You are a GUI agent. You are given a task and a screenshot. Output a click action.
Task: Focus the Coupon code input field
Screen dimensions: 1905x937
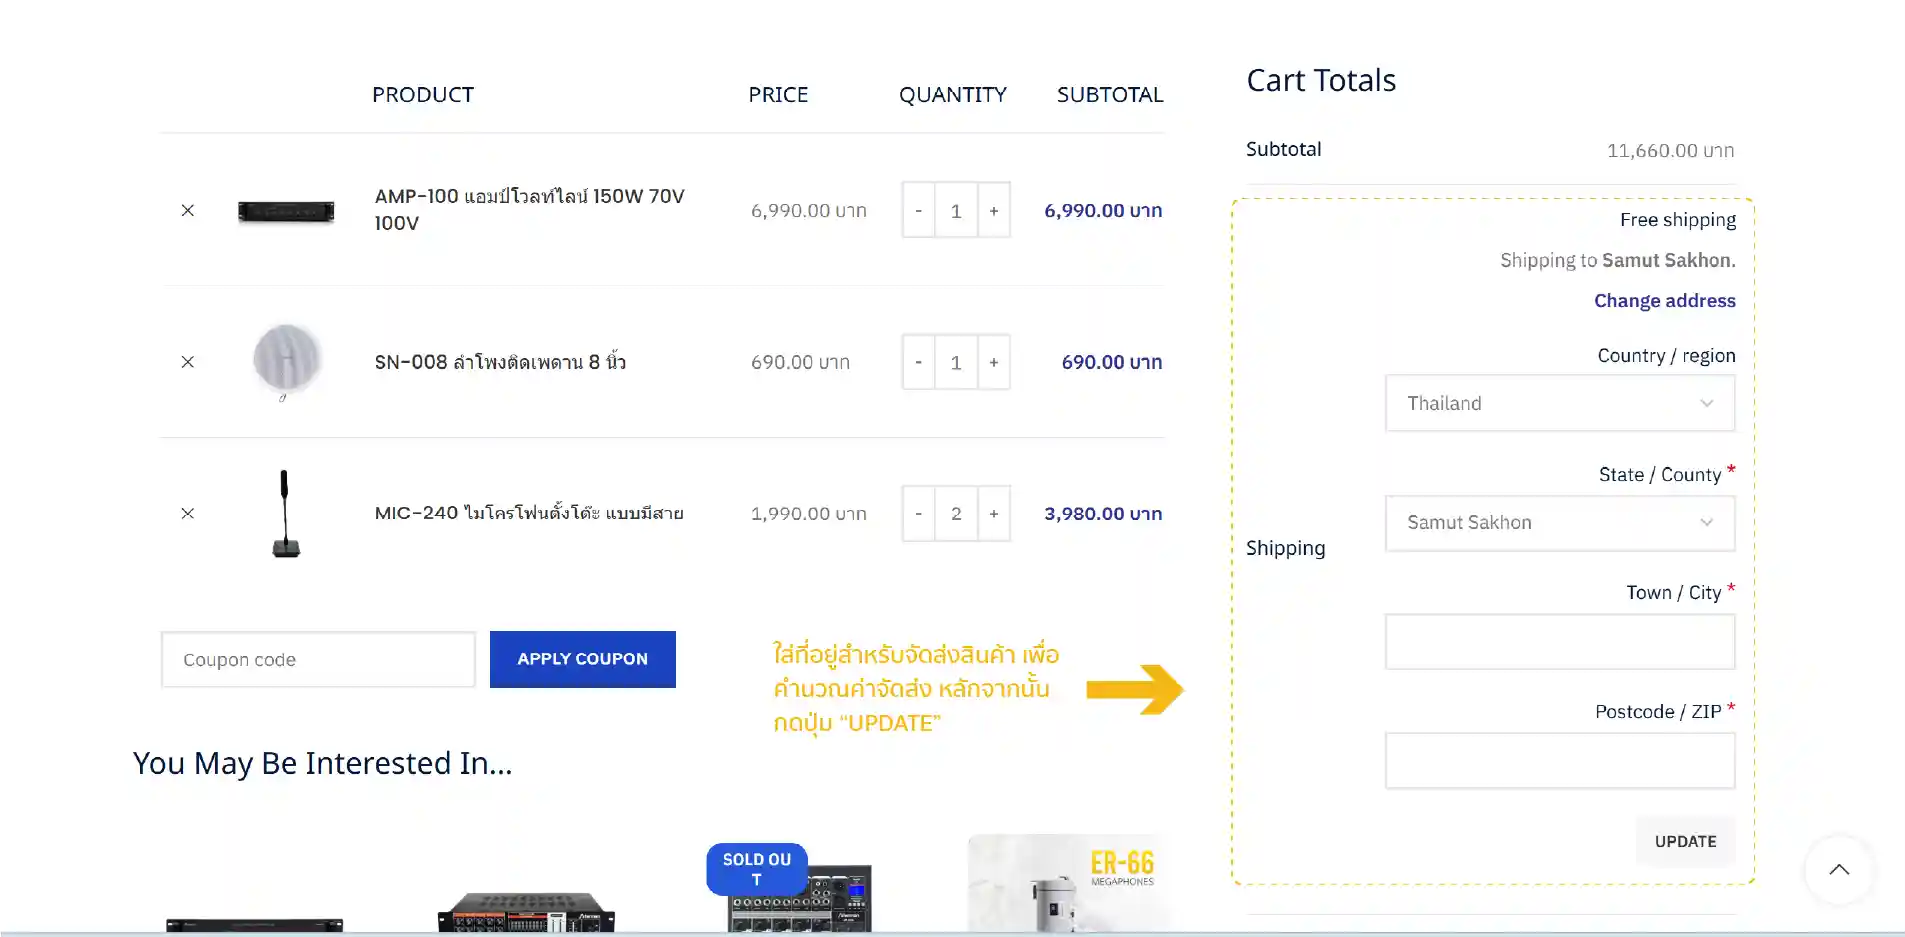317,660
